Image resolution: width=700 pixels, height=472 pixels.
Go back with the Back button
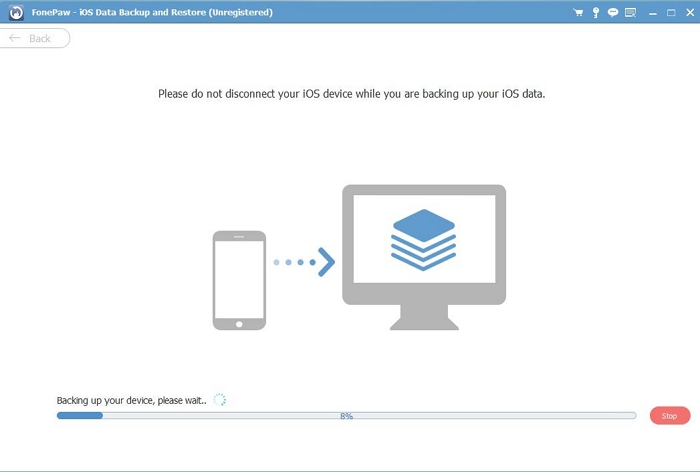34,38
